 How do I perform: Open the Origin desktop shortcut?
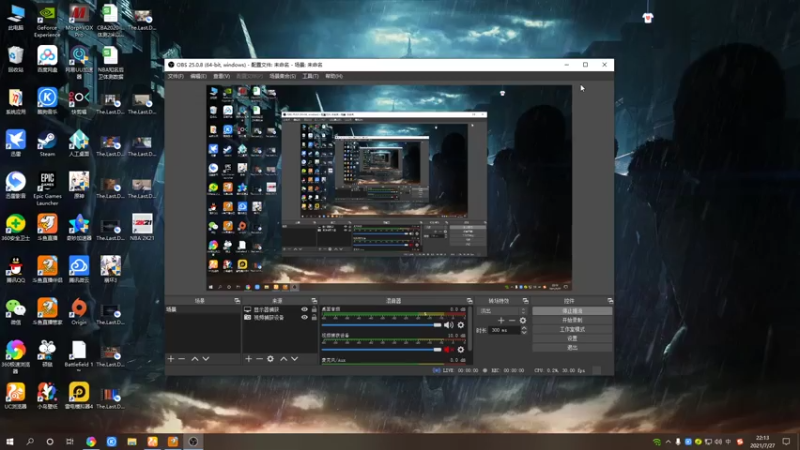tap(79, 312)
